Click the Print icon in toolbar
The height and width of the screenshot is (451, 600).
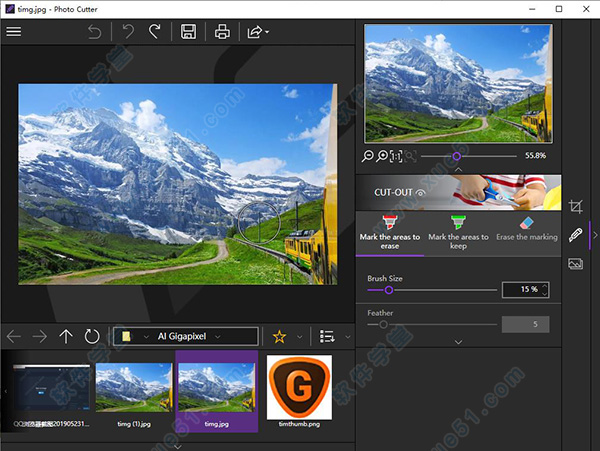point(222,31)
